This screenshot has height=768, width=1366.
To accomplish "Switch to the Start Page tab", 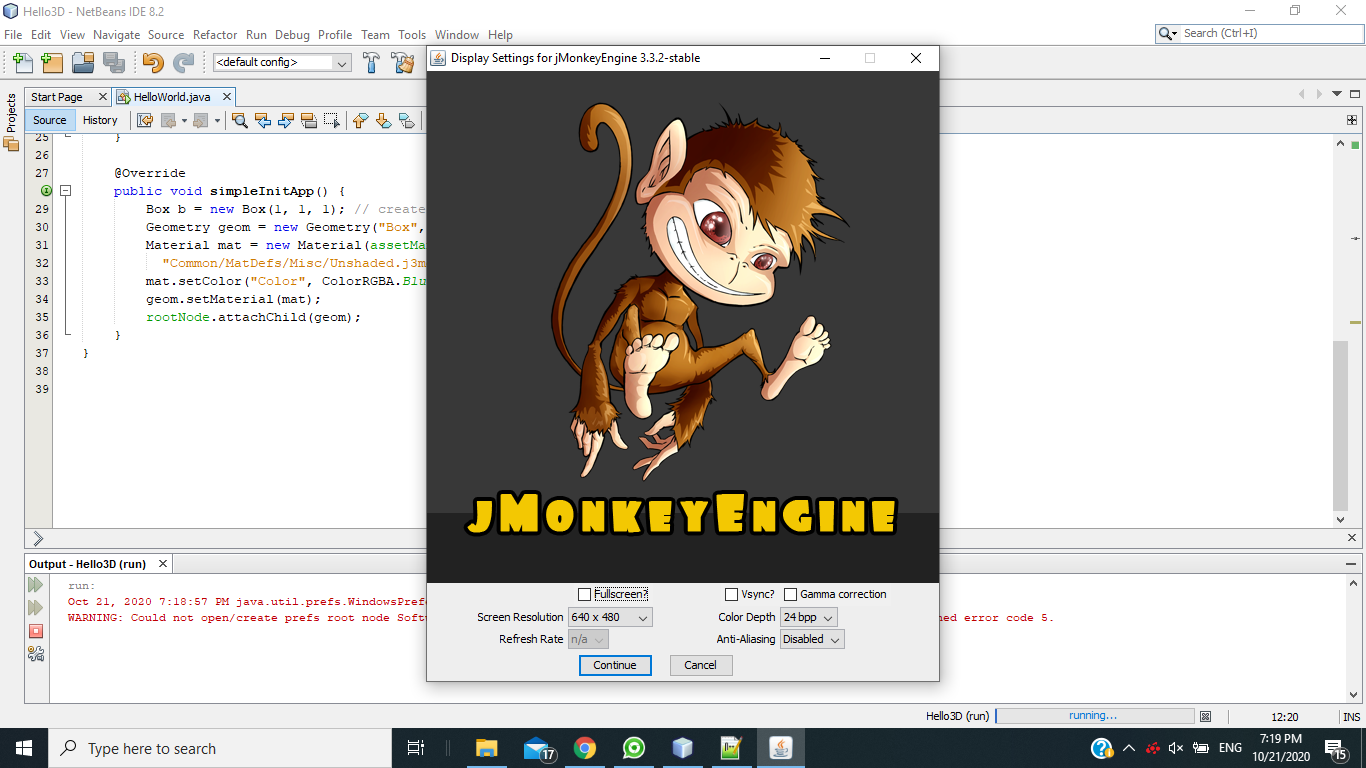I will tap(57, 97).
